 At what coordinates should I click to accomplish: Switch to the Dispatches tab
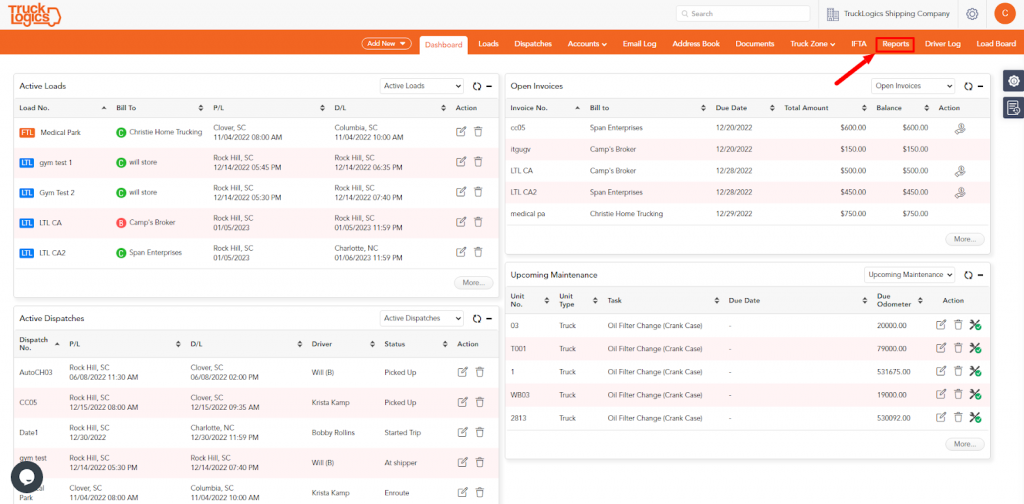click(x=533, y=44)
